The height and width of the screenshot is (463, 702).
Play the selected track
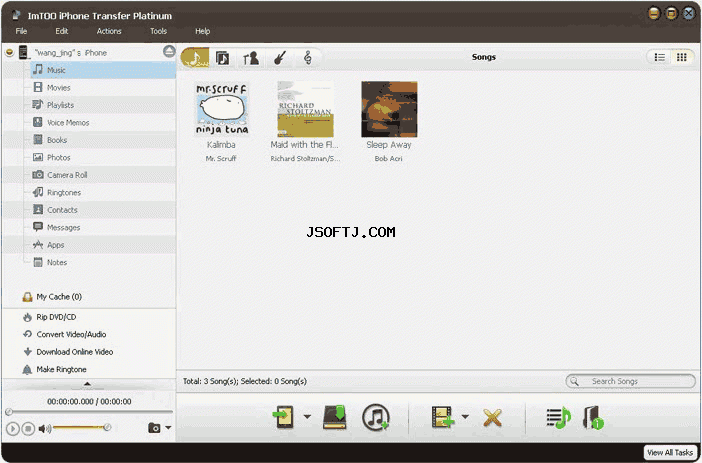click(x=13, y=429)
